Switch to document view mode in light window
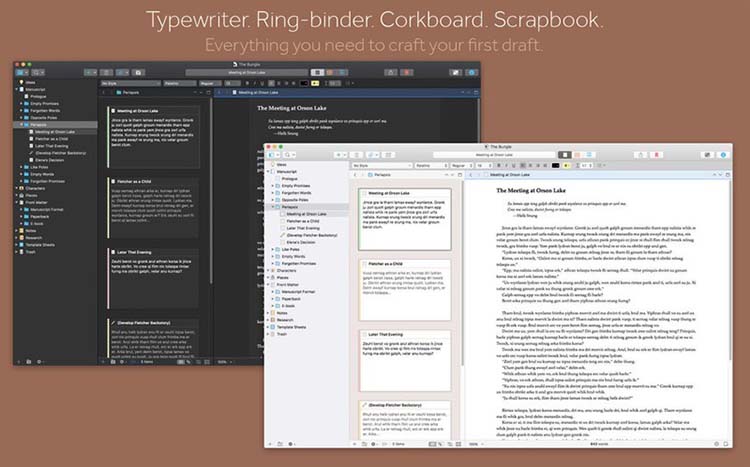This screenshot has height=467, width=750. pyautogui.click(x=565, y=155)
